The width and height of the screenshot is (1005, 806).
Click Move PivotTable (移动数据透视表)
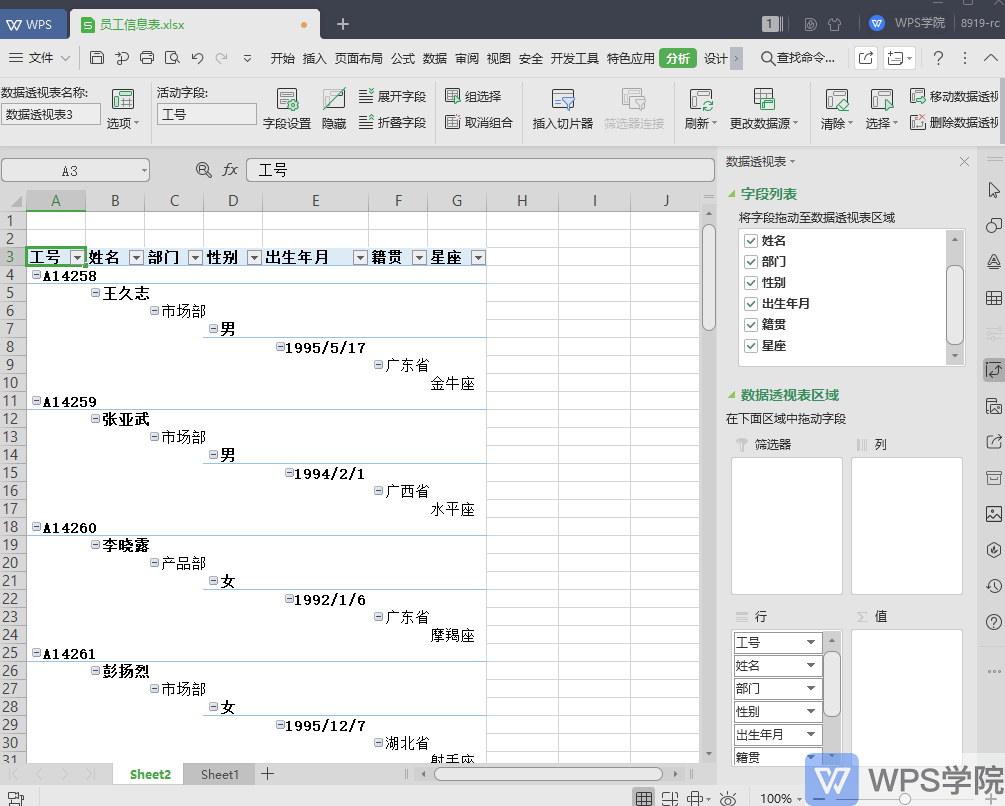(954, 97)
